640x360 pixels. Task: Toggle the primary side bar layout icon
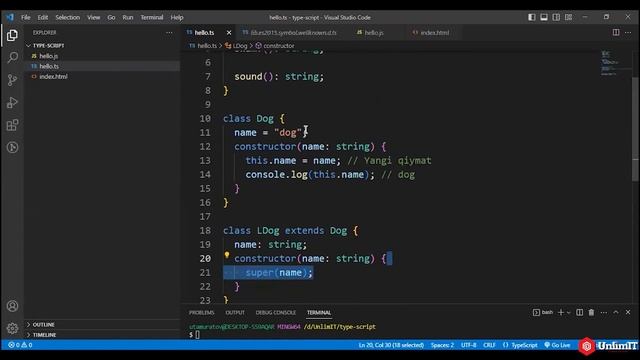coord(531,17)
